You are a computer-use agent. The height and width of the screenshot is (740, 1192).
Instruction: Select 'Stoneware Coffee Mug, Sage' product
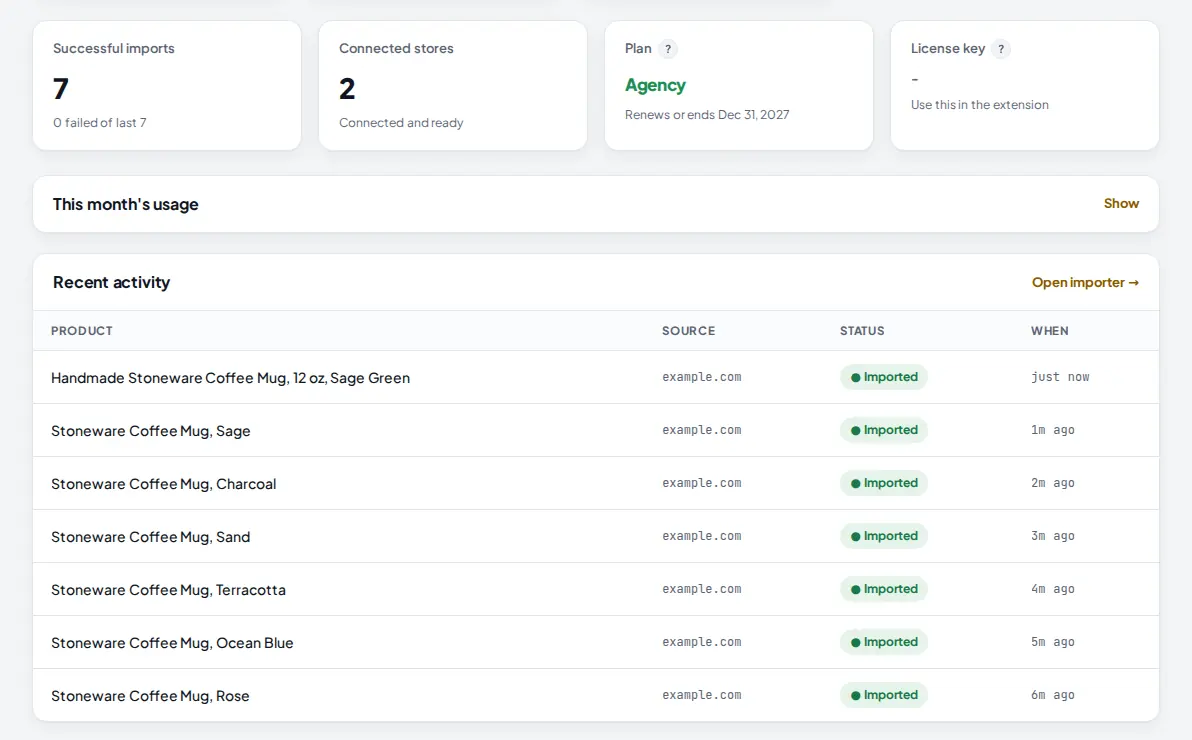tap(151, 430)
